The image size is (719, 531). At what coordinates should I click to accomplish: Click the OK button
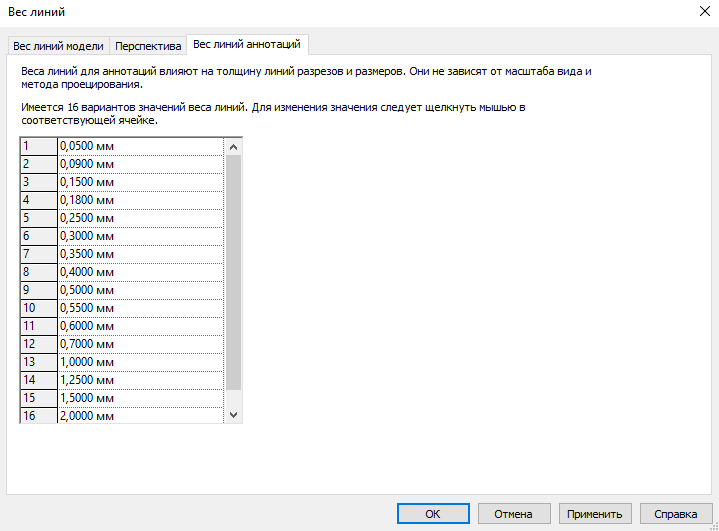[x=433, y=513]
